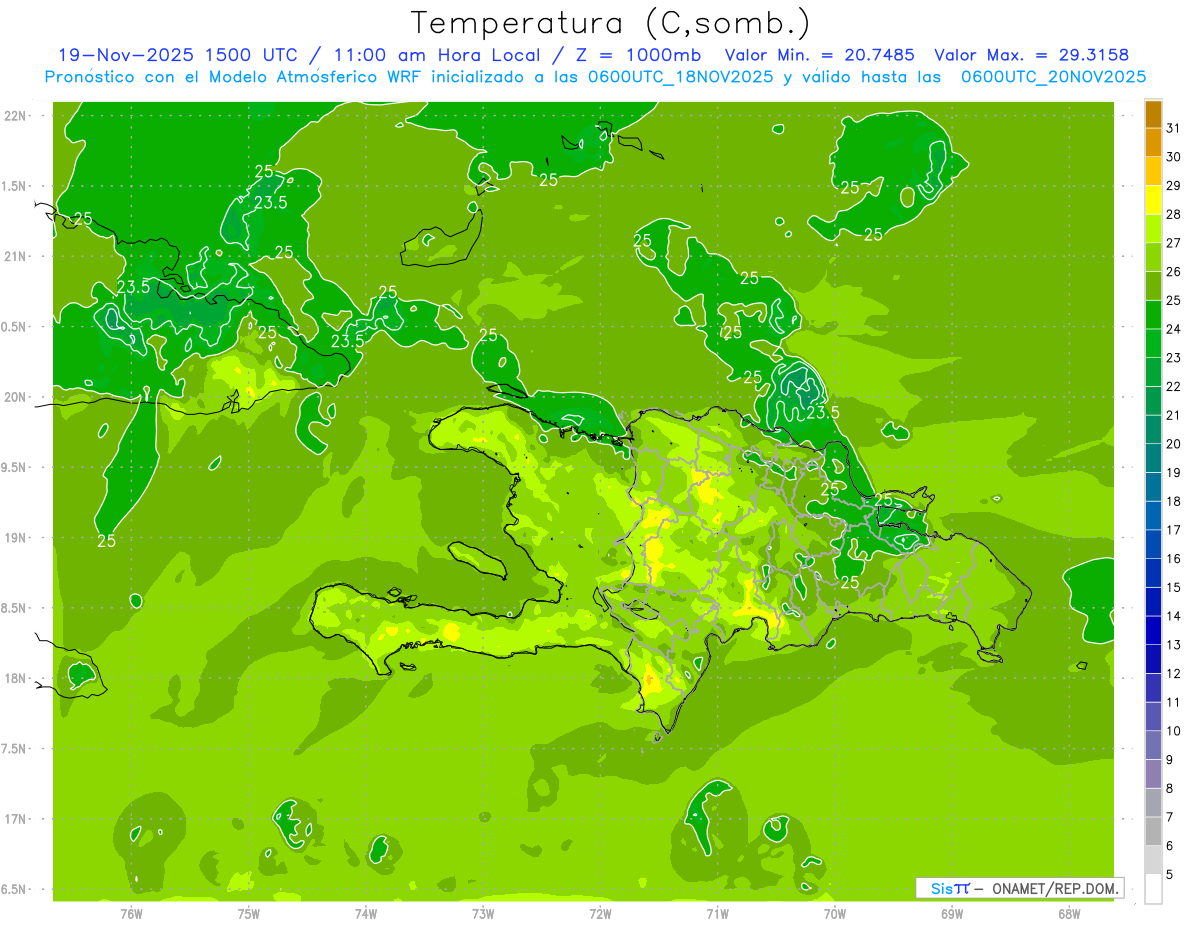Click the color scale label "27"
Screen dimensions: 1200x927
click(x=1174, y=243)
